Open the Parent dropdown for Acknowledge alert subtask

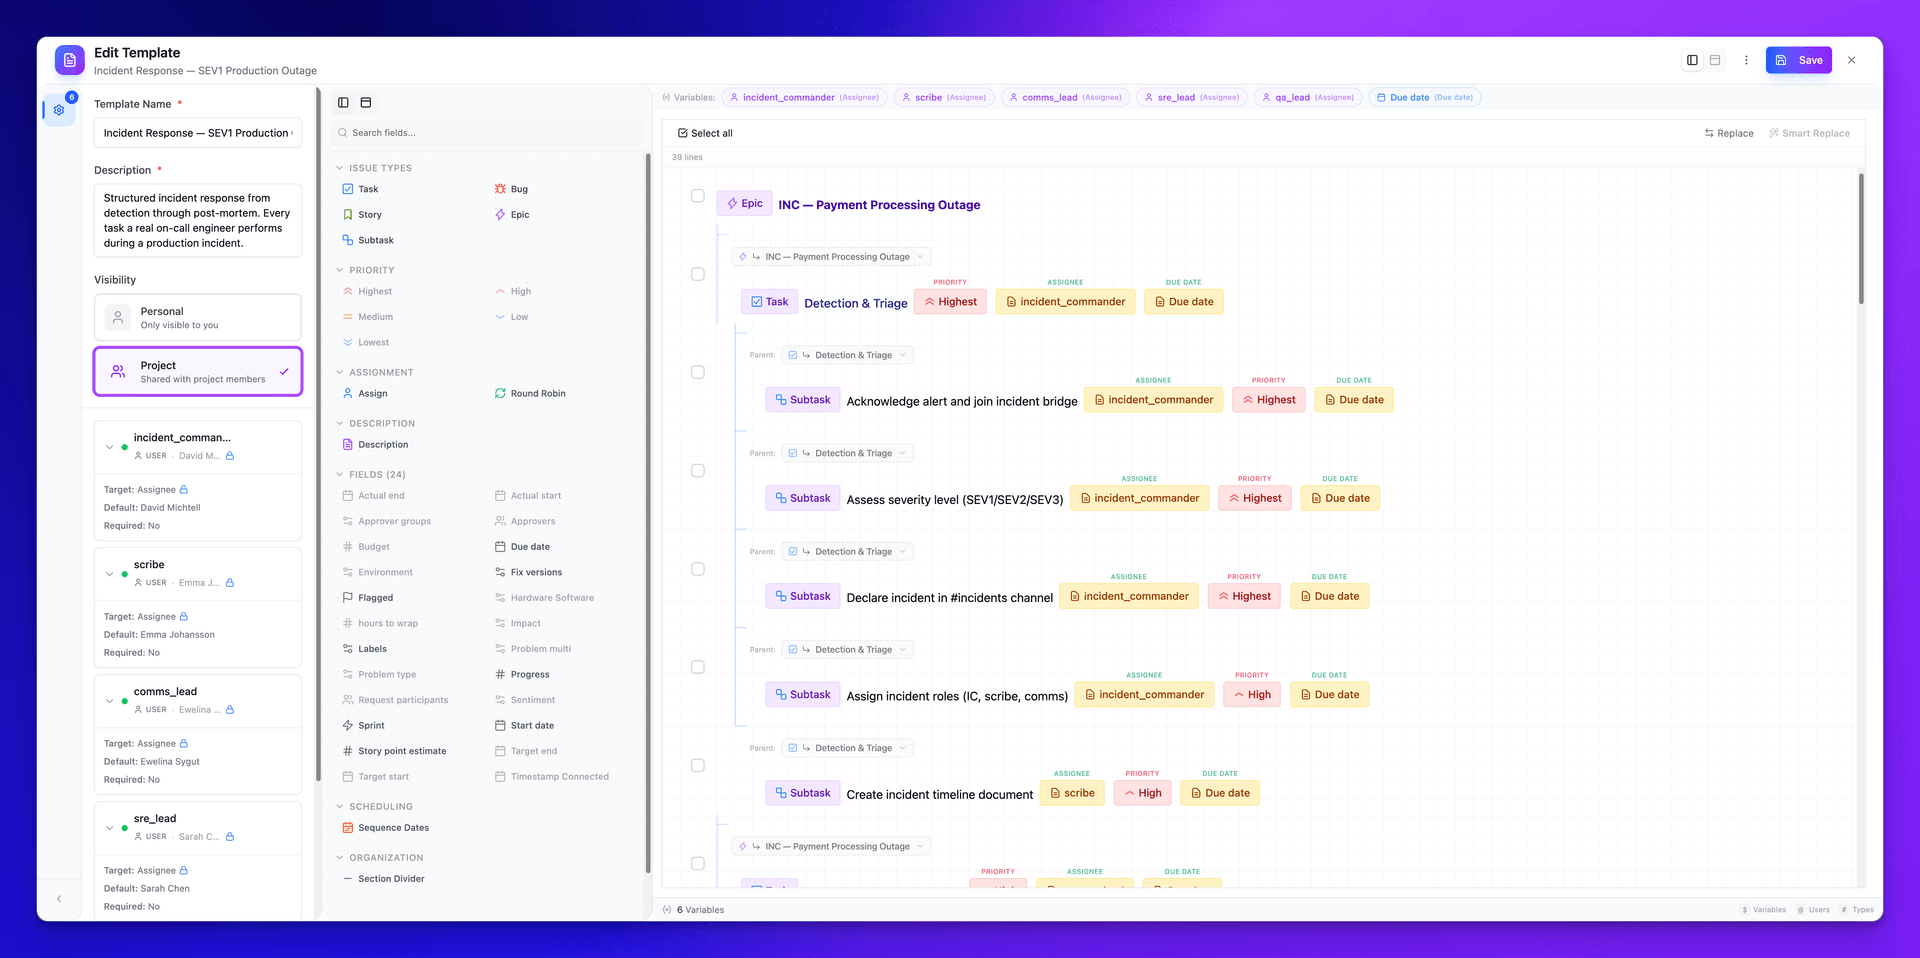[846, 354]
